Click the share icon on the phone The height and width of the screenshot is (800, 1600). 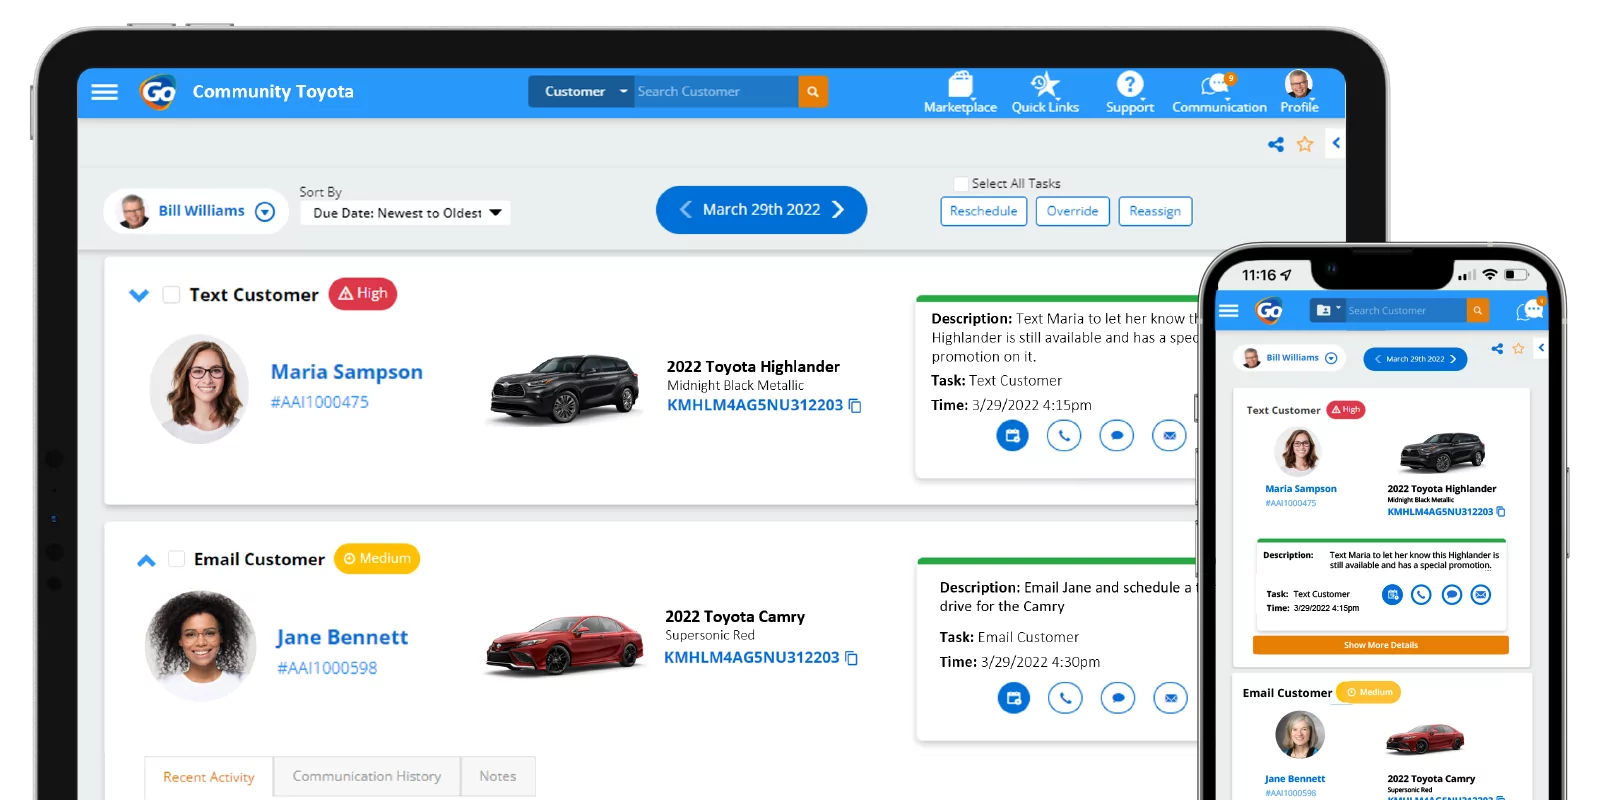pyautogui.click(x=1497, y=348)
